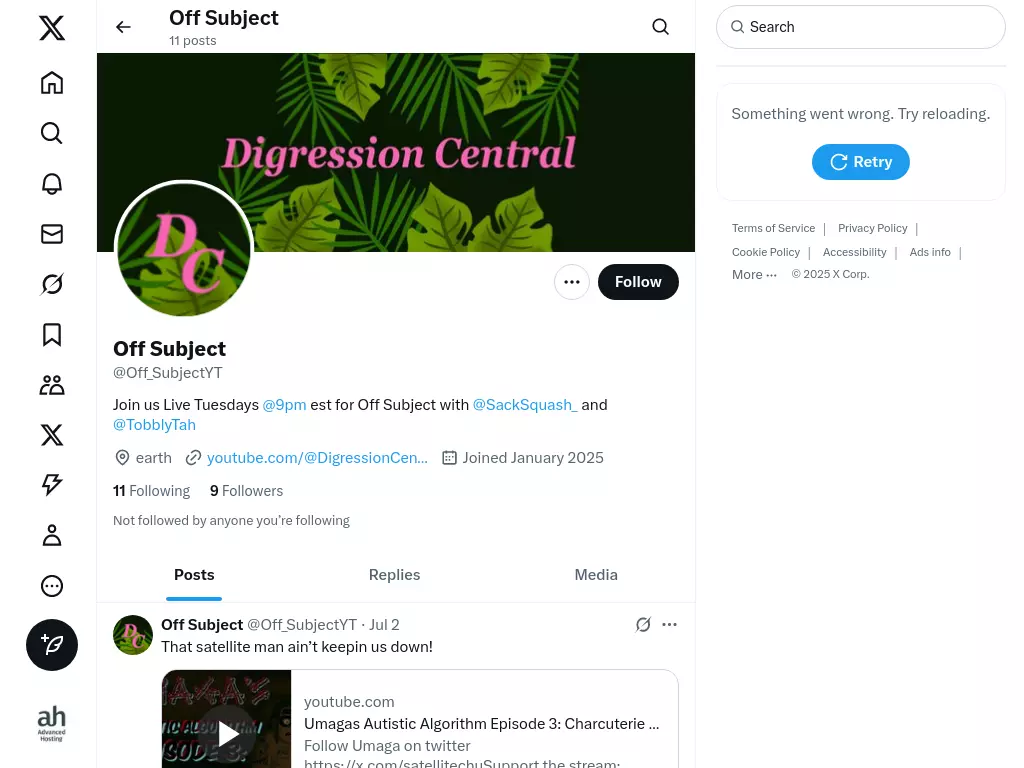Click into the Search input field
This screenshot has width=1024, height=768.
pyautogui.click(x=860, y=27)
